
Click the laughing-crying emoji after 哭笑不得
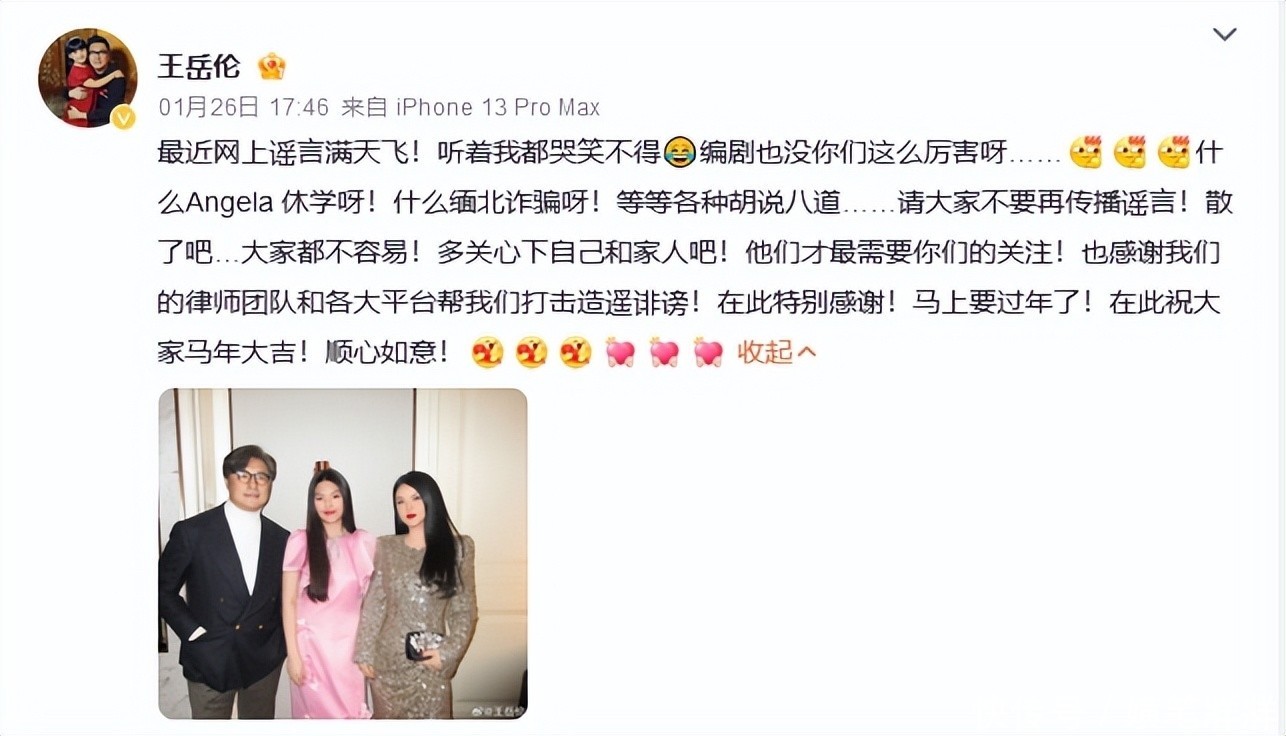679,153
